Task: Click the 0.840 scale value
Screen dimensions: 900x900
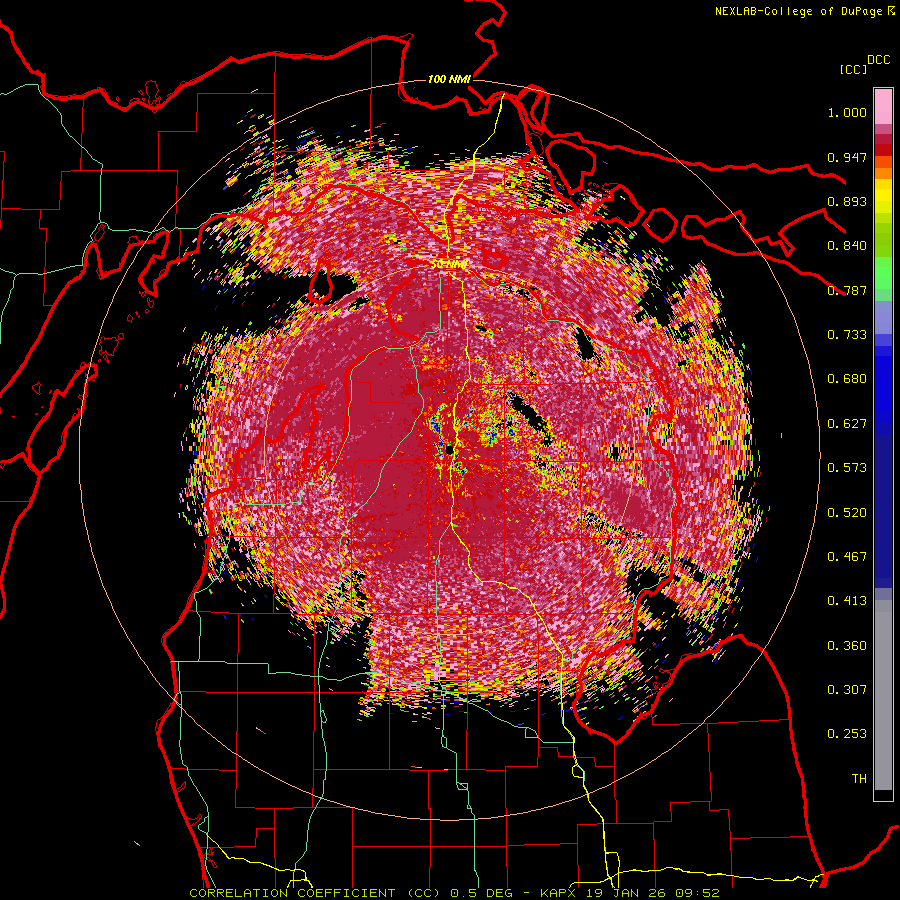Action: point(847,246)
